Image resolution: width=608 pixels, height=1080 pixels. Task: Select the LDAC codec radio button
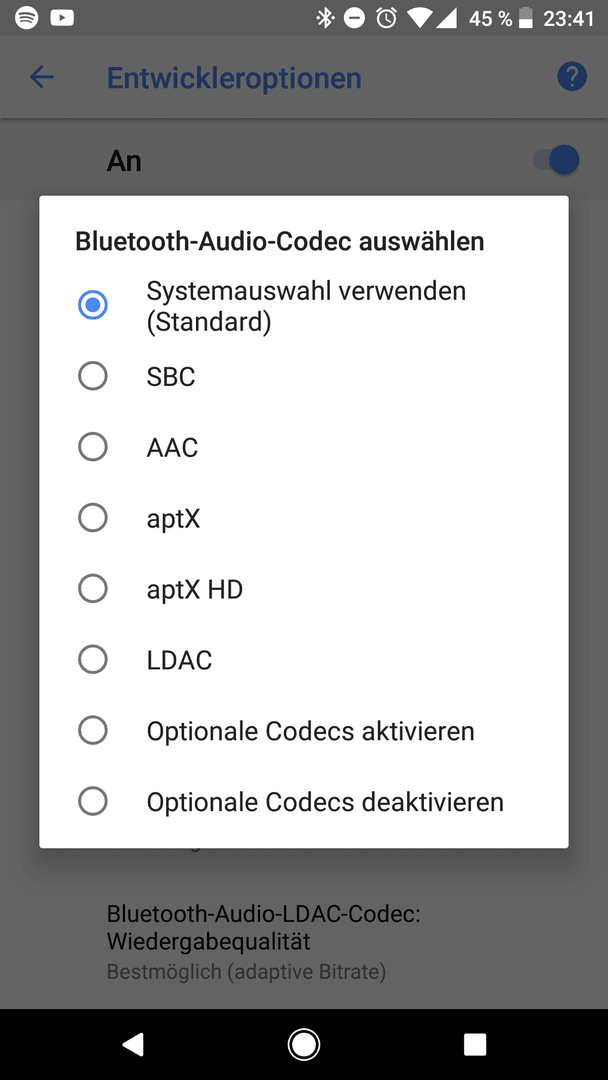pyautogui.click(x=304, y=660)
